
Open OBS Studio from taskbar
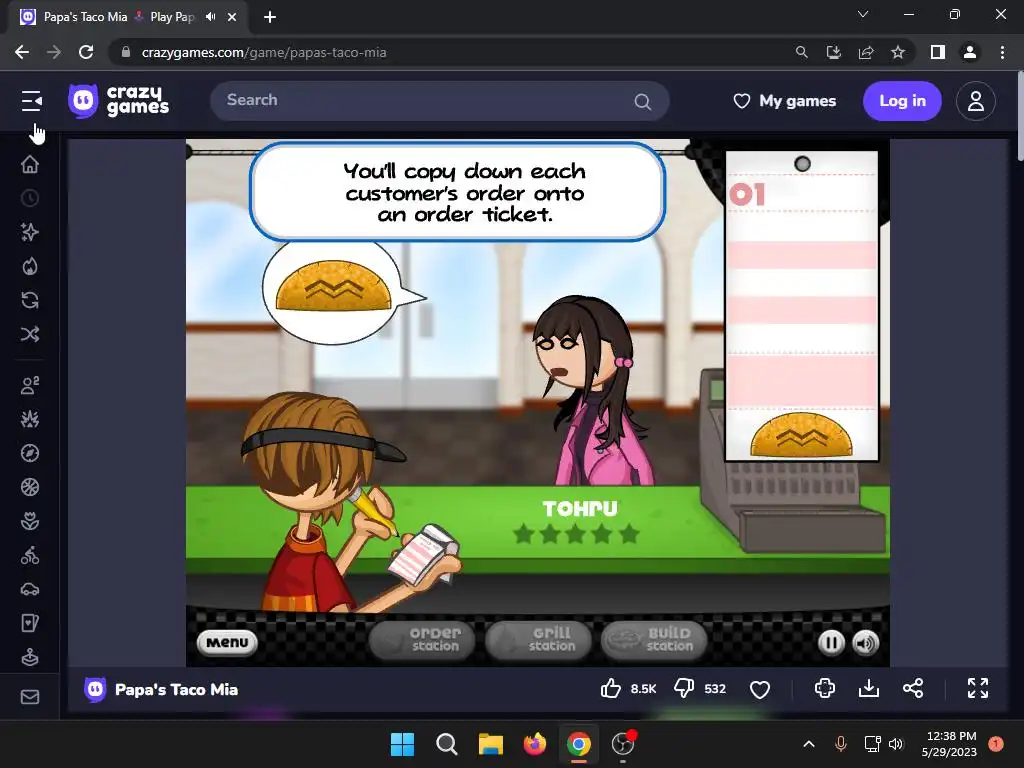pyautogui.click(x=623, y=744)
